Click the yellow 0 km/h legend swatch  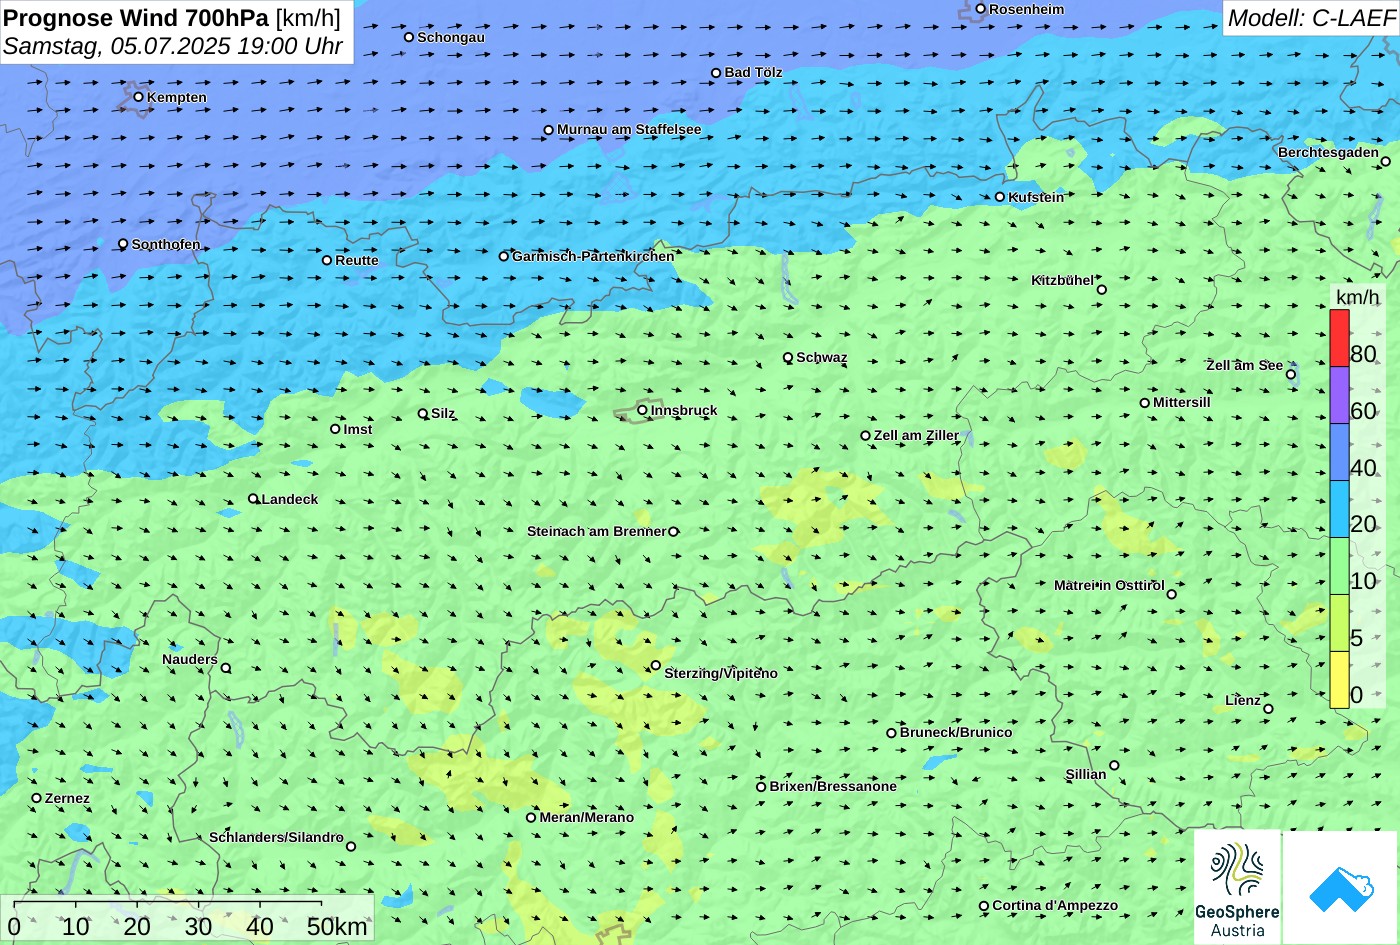click(x=1339, y=680)
